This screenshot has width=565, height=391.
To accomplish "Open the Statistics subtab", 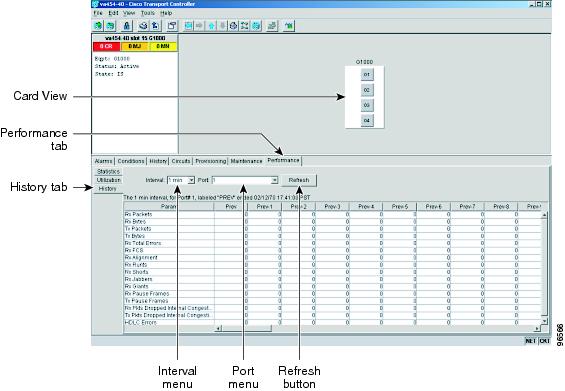I will click(x=108, y=172).
